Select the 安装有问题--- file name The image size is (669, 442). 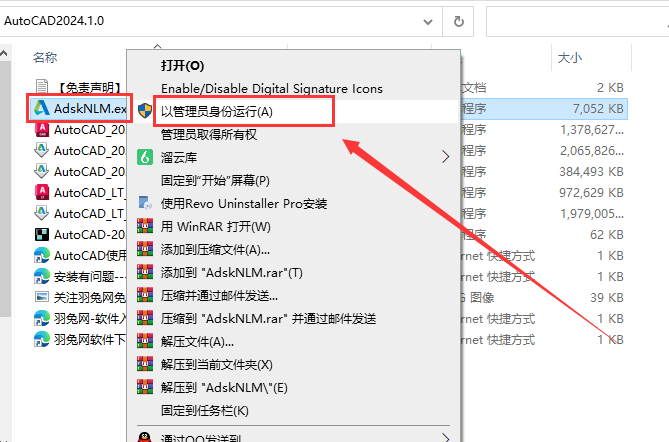[90, 277]
